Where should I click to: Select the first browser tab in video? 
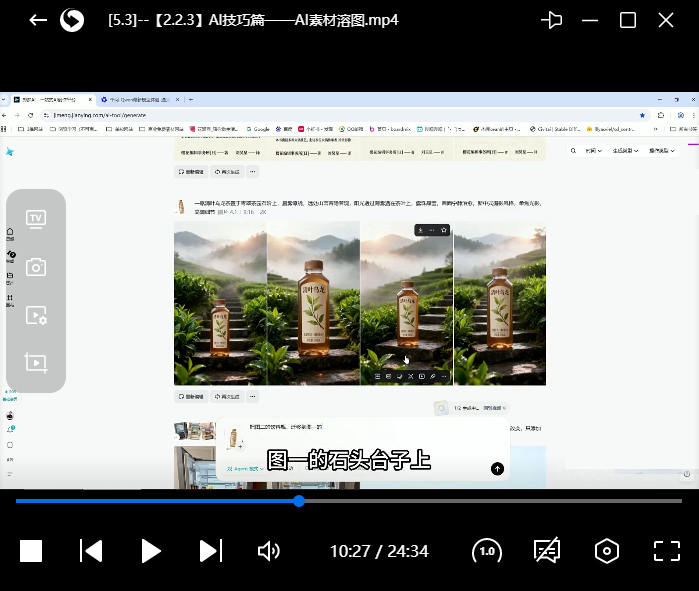(x=53, y=100)
